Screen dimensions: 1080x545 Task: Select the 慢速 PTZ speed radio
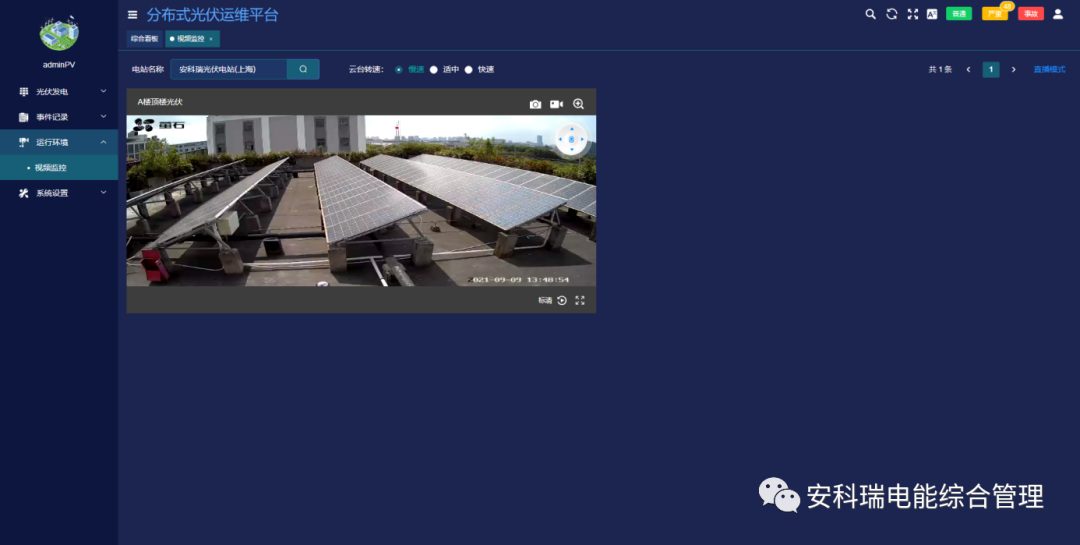(399, 70)
